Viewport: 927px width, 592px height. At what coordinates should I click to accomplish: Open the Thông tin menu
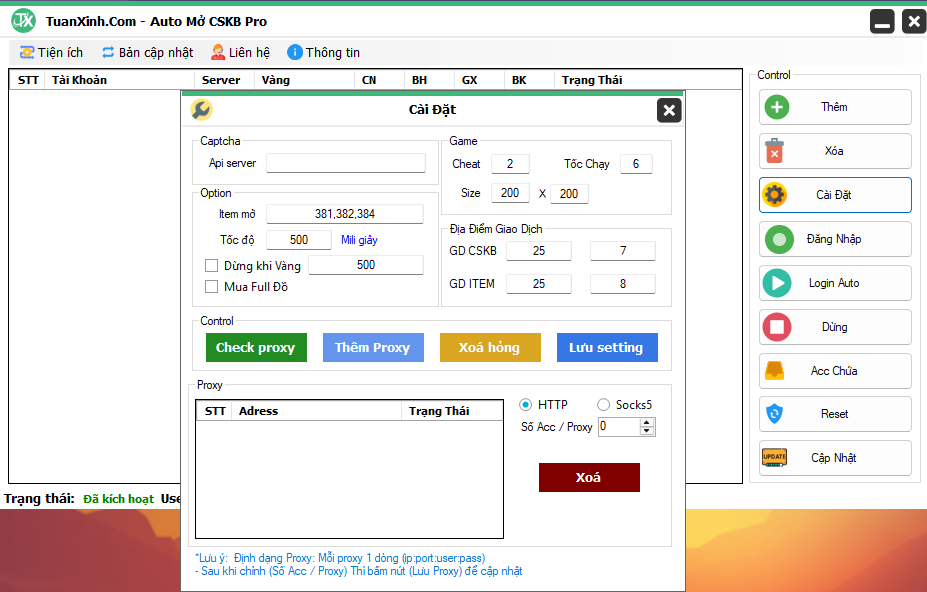pos(323,52)
